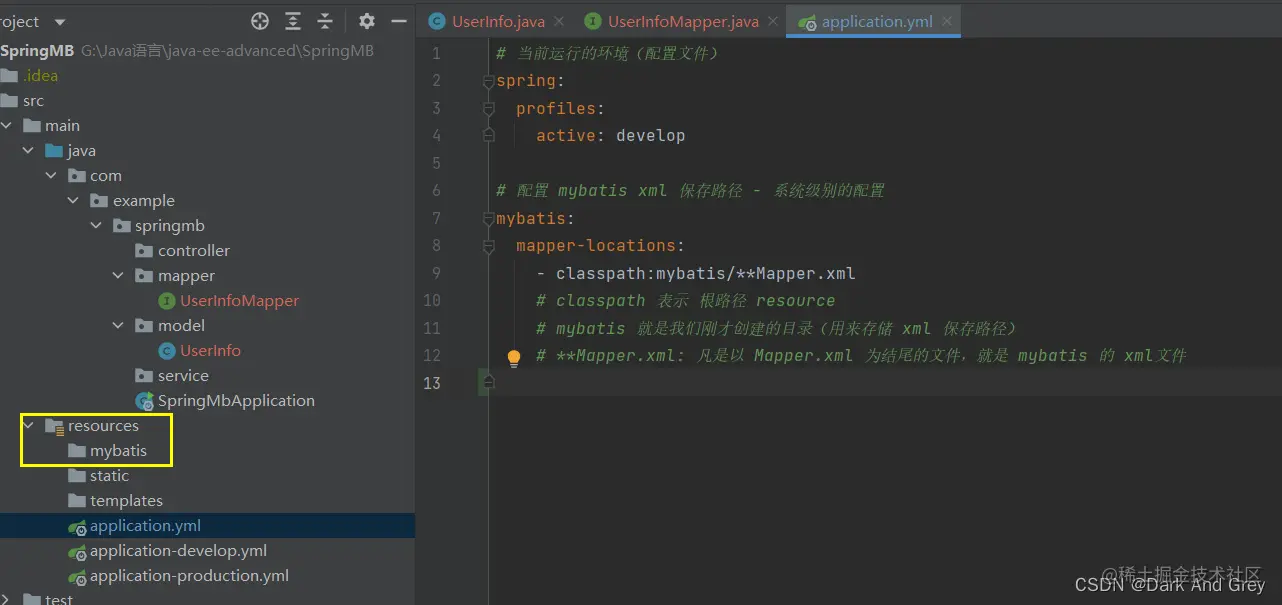Click the classpath:mybatis/**Mapper.xml value
Image resolution: width=1282 pixels, height=605 pixels.
(706, 273)
